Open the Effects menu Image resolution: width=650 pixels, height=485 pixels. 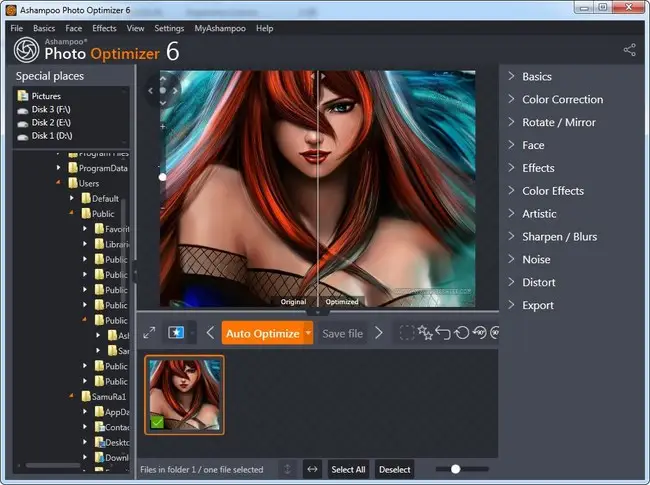pyautogui.click(x=104, y=28)
